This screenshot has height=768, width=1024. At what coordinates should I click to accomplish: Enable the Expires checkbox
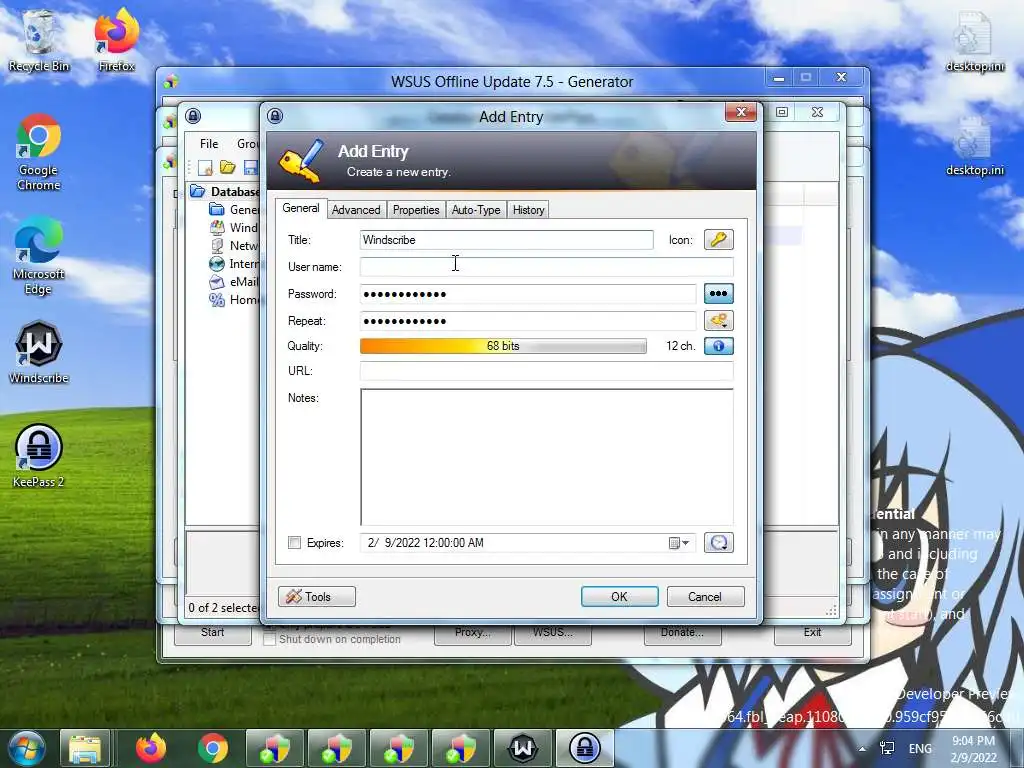pyautogui.click(x=295, y=543)
